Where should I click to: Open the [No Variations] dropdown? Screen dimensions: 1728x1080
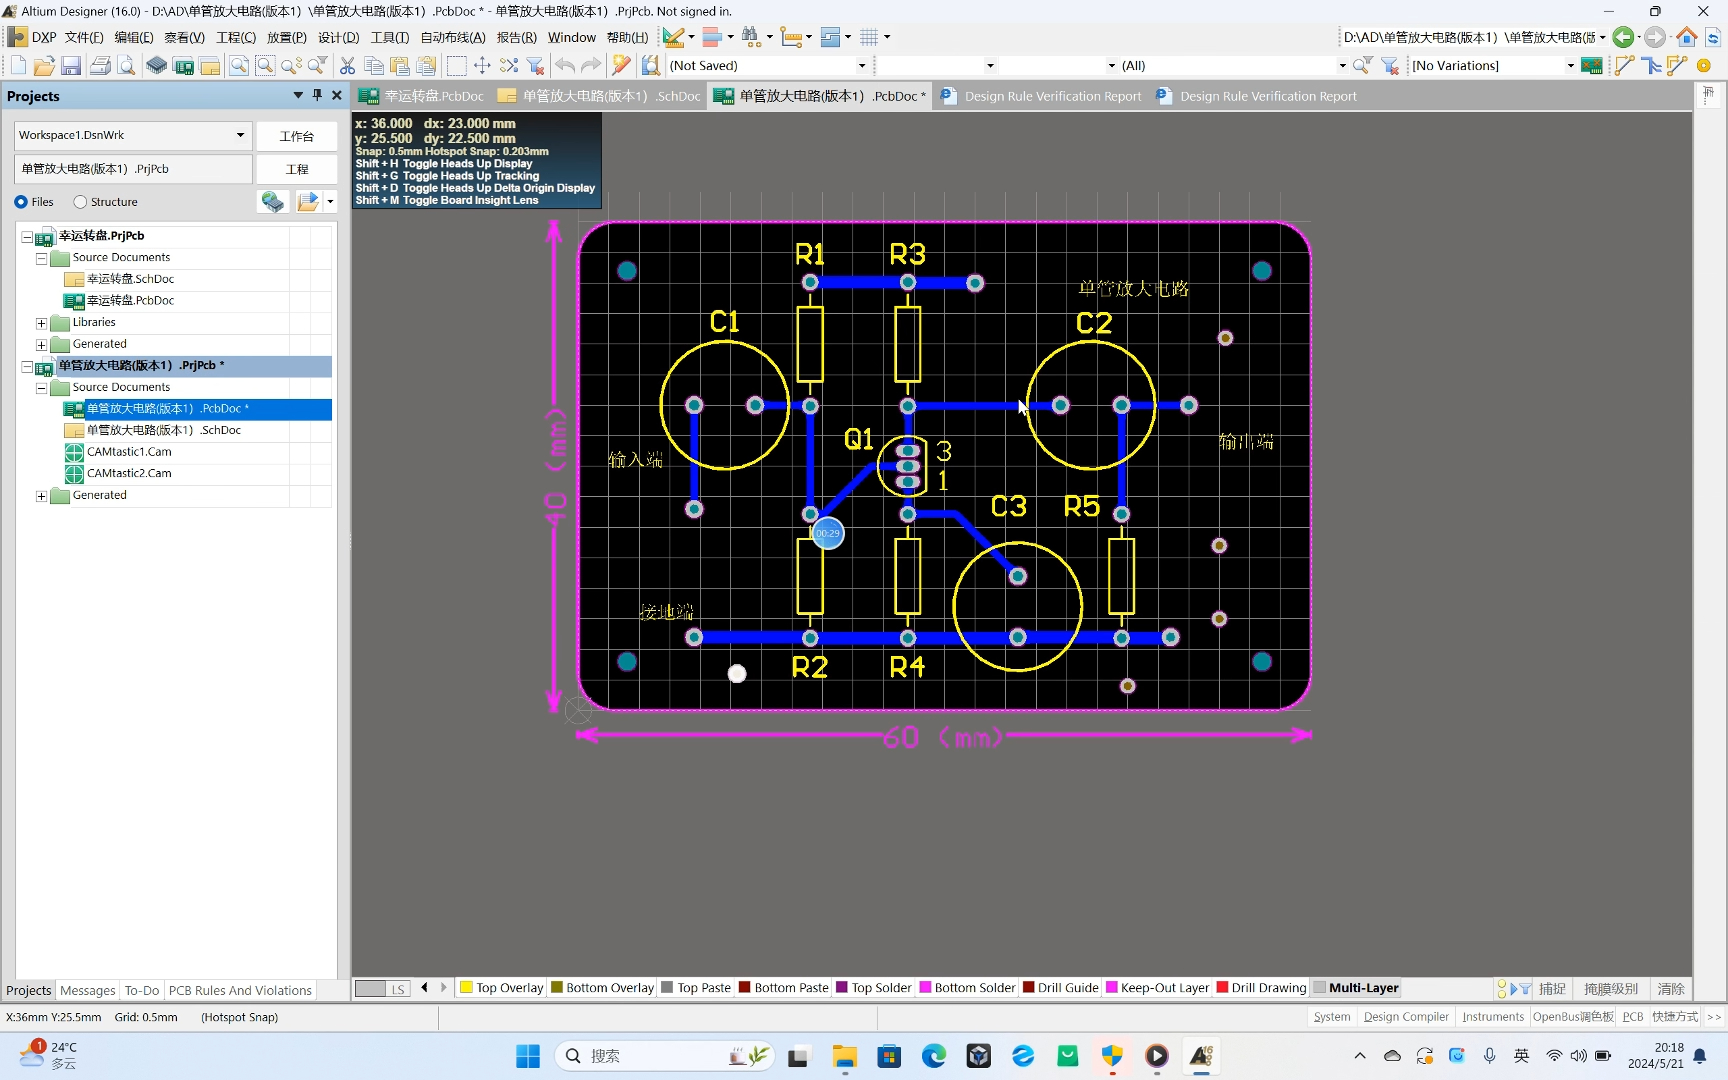1569,65
